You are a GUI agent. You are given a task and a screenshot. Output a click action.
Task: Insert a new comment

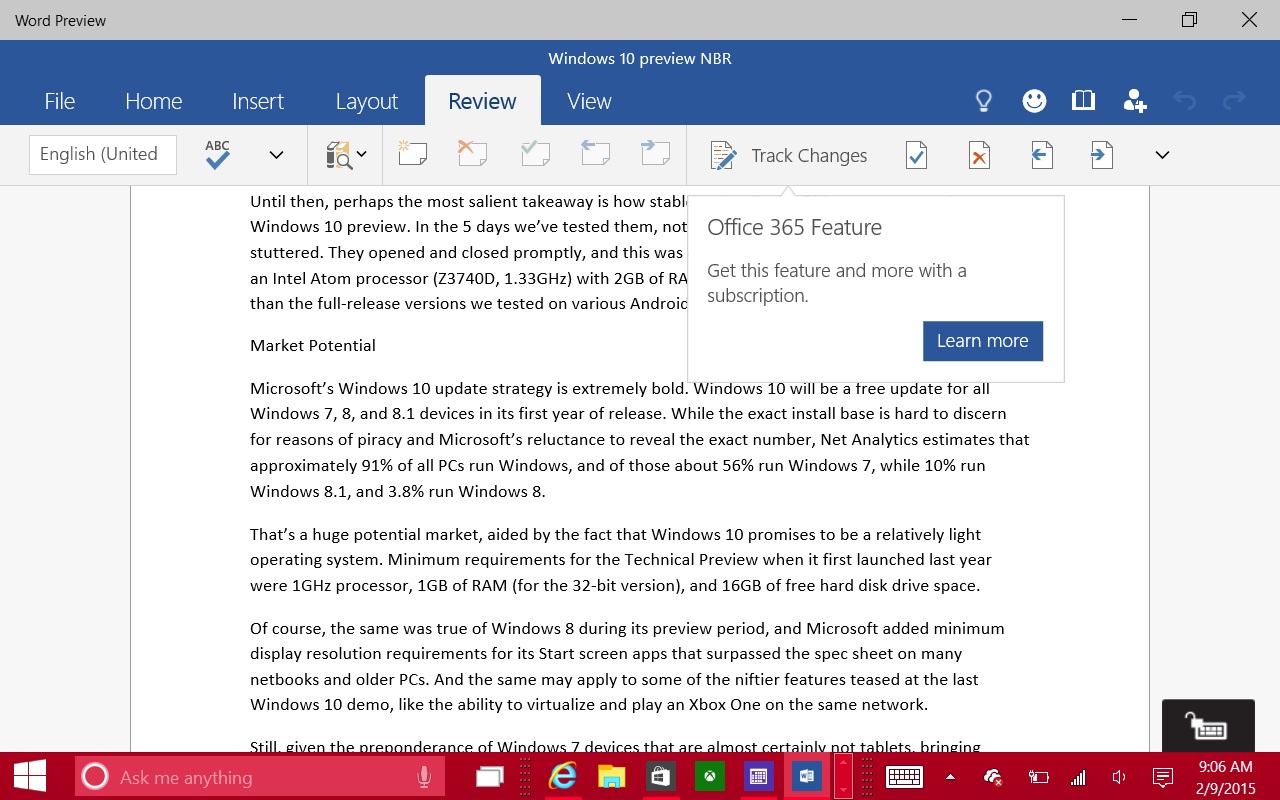pyautogui.click(x=412, y=154)
